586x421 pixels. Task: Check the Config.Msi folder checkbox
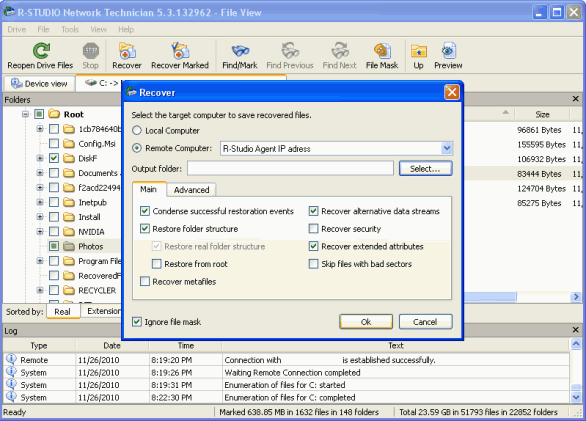[x=54, y=143]
